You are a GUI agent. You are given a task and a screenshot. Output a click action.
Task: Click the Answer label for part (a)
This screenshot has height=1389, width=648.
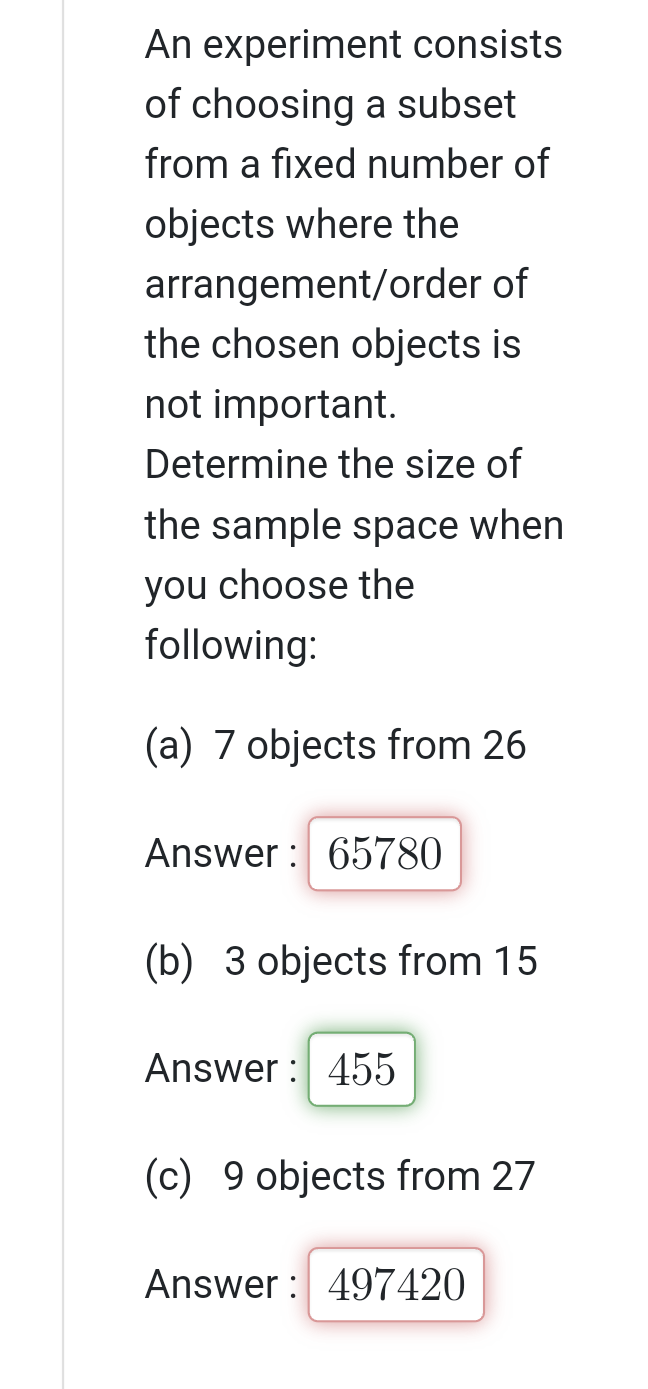click(218, 854)
